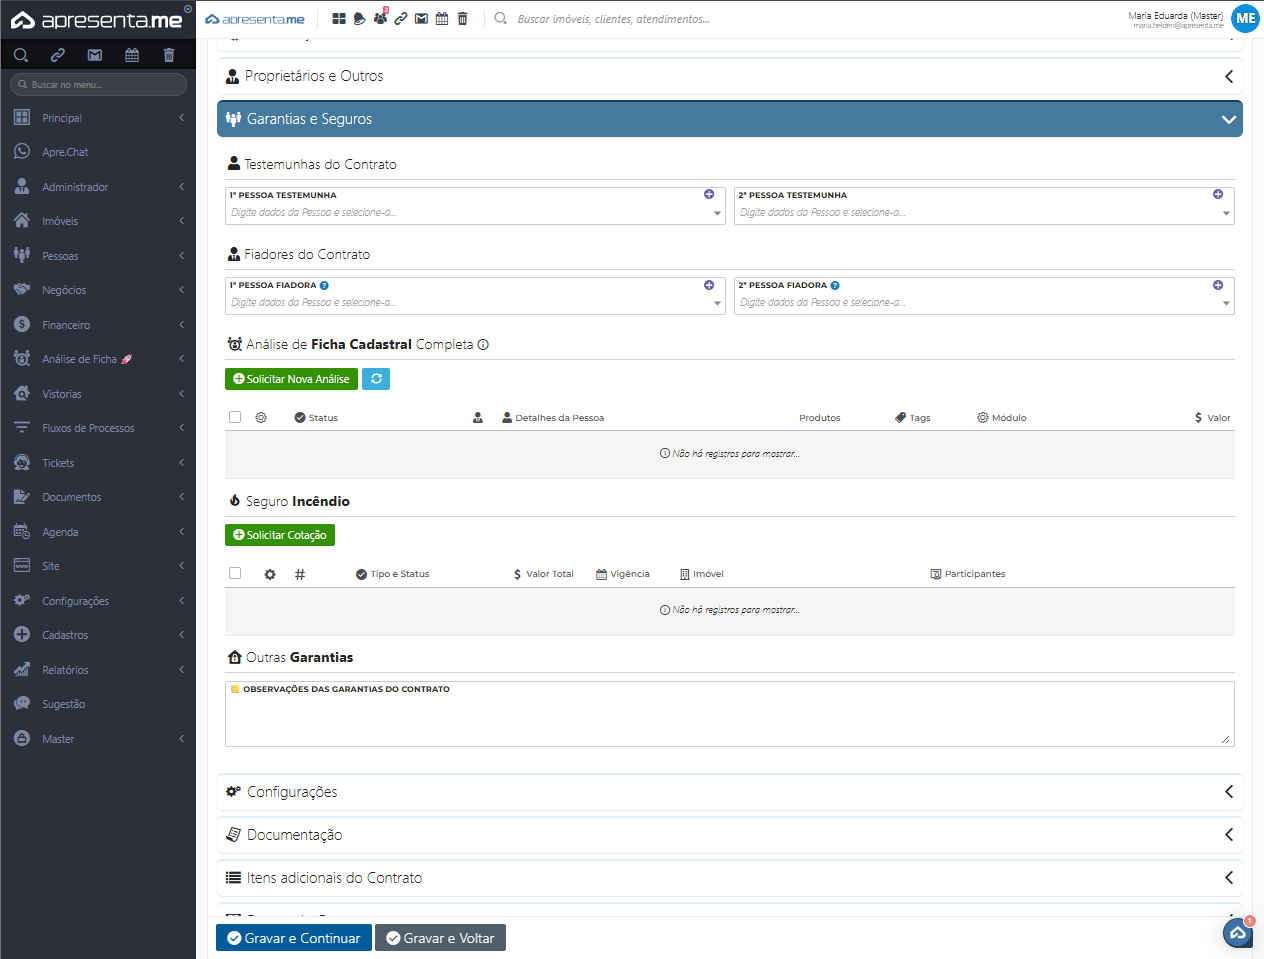
Task: Select all rows in Análise de Ficha table
Action: 235,417
